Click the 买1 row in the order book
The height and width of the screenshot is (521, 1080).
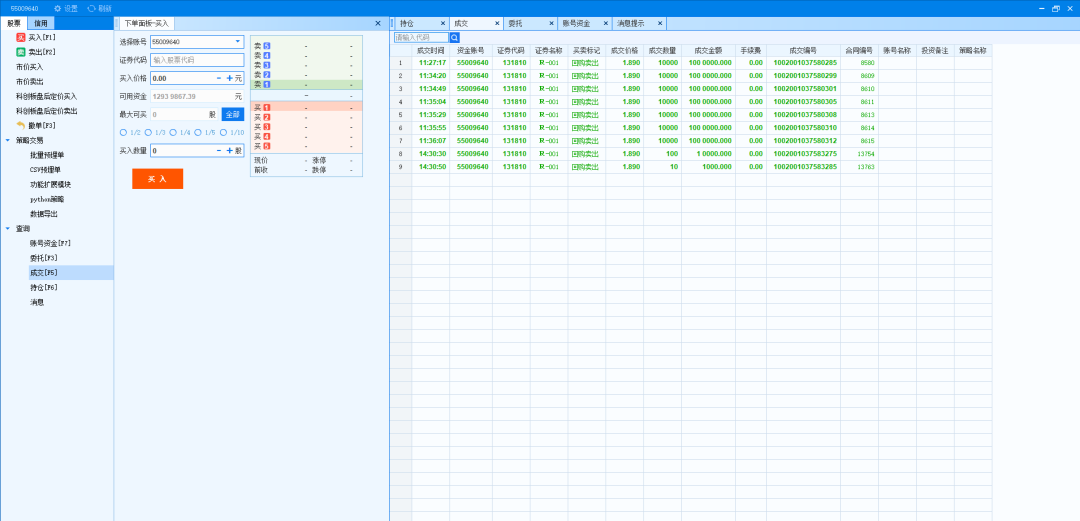tap(306, 108)
